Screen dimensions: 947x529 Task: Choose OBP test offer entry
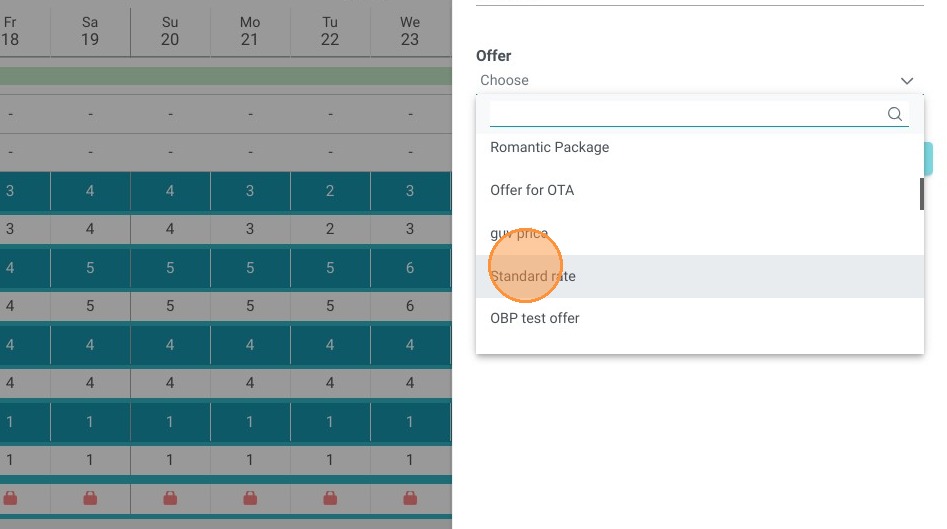pos(699,318)
